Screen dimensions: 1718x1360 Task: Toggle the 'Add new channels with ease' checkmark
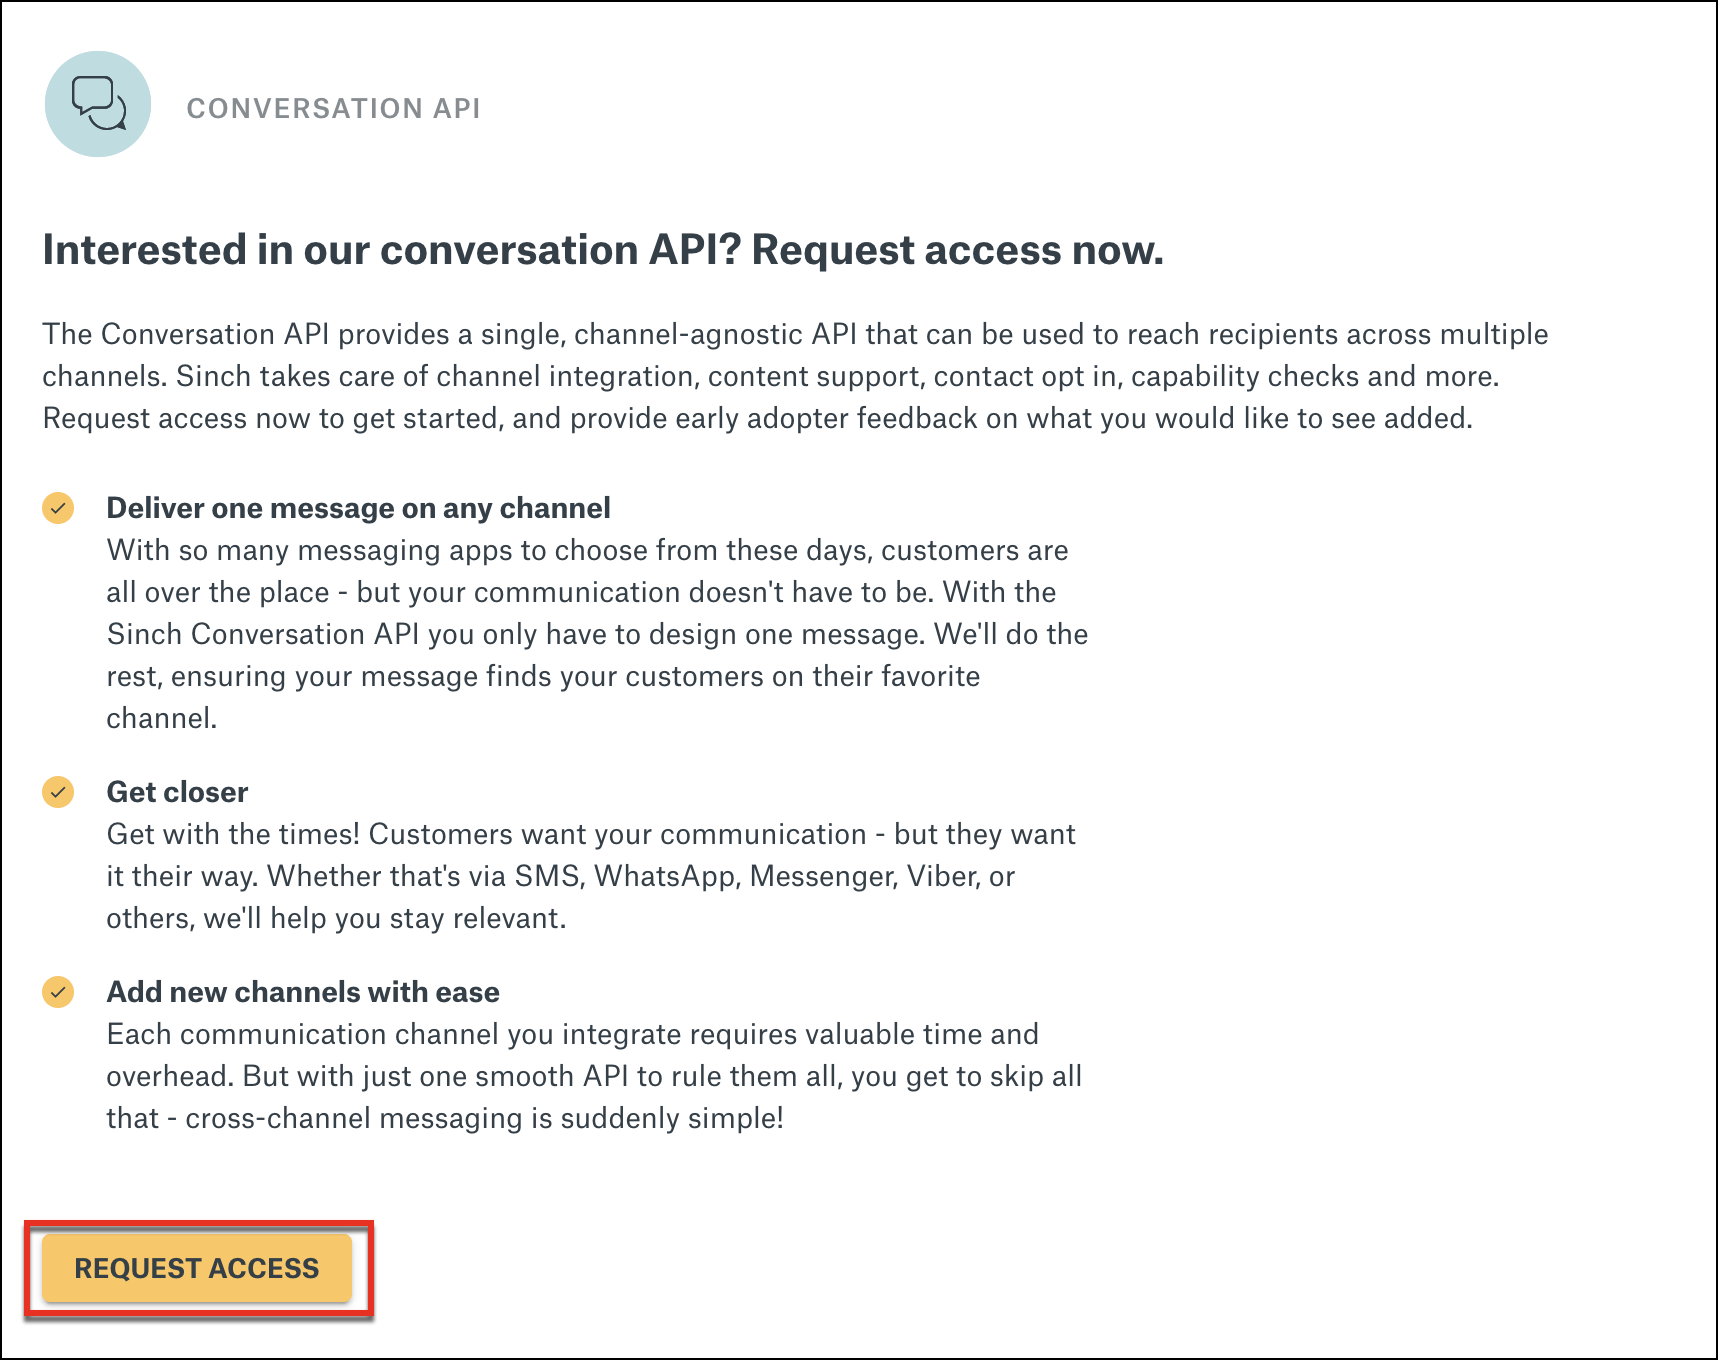tap(60, 992)
